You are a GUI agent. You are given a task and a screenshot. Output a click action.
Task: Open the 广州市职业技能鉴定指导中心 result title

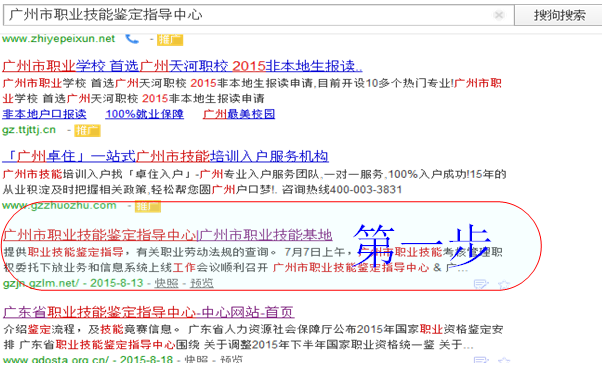(167, 235)
